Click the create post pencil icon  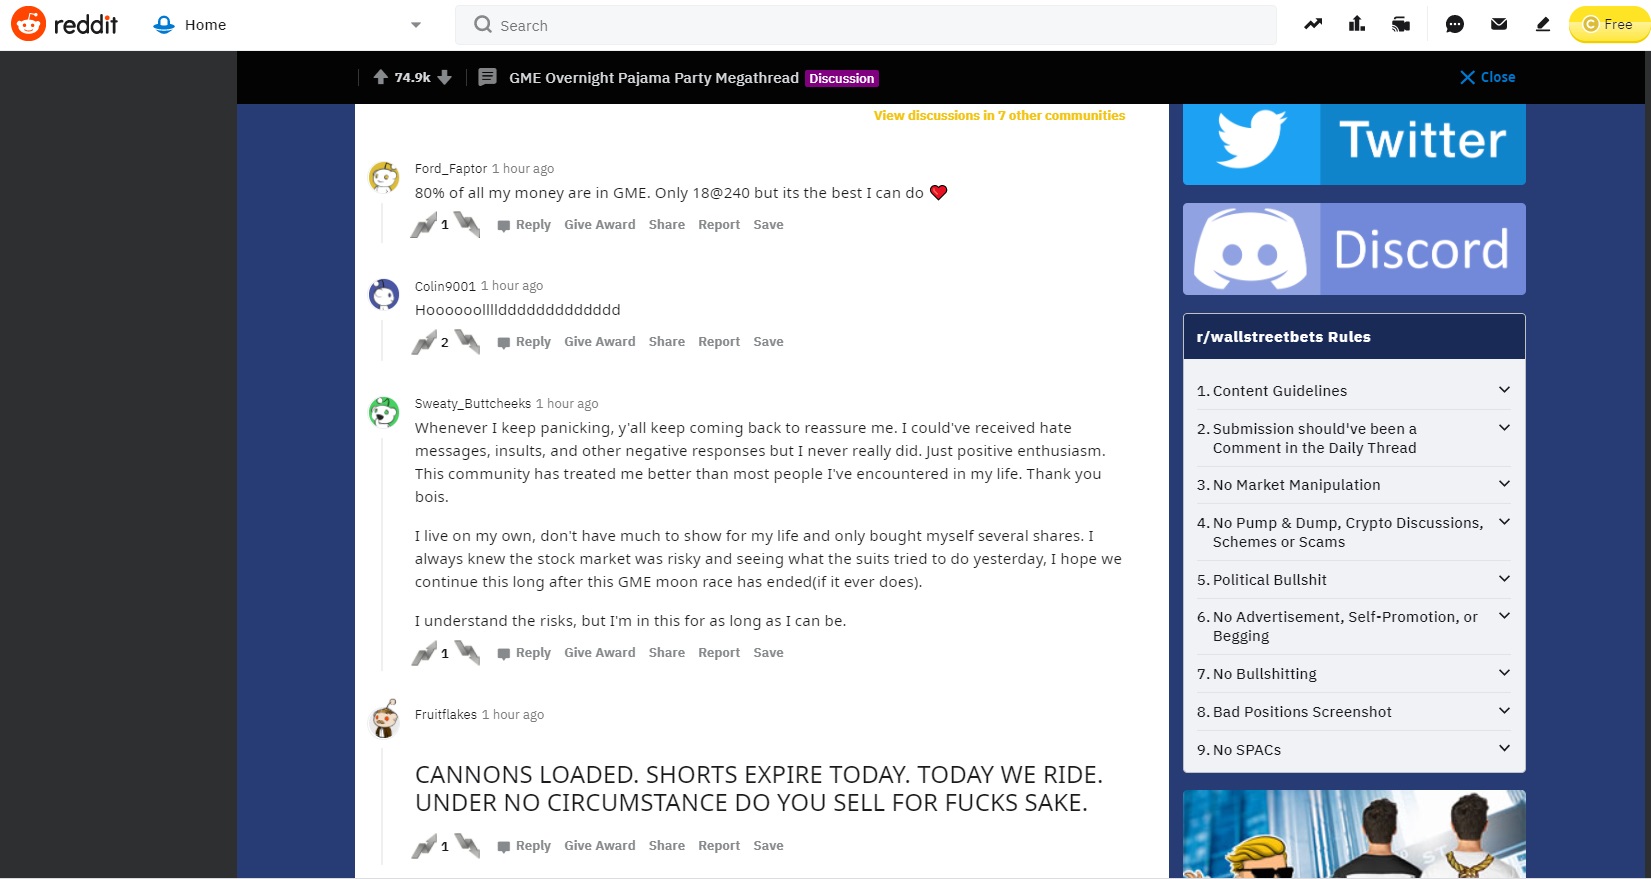pos(1543,24)
